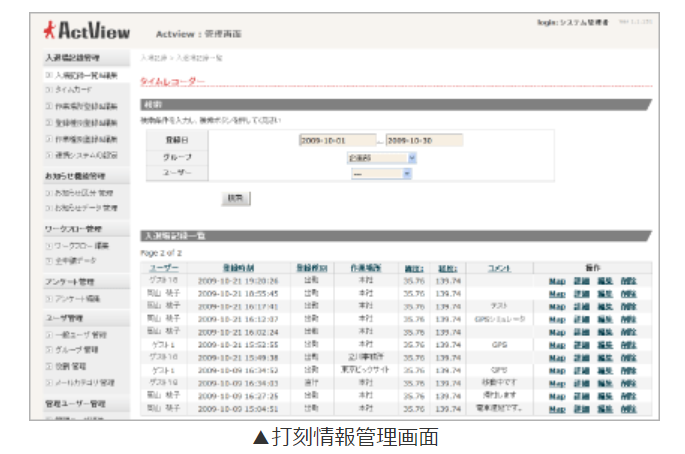Click the icon beside ワークフロー編集
This screenshot has width=685, height=454.
tap(49, 245)
